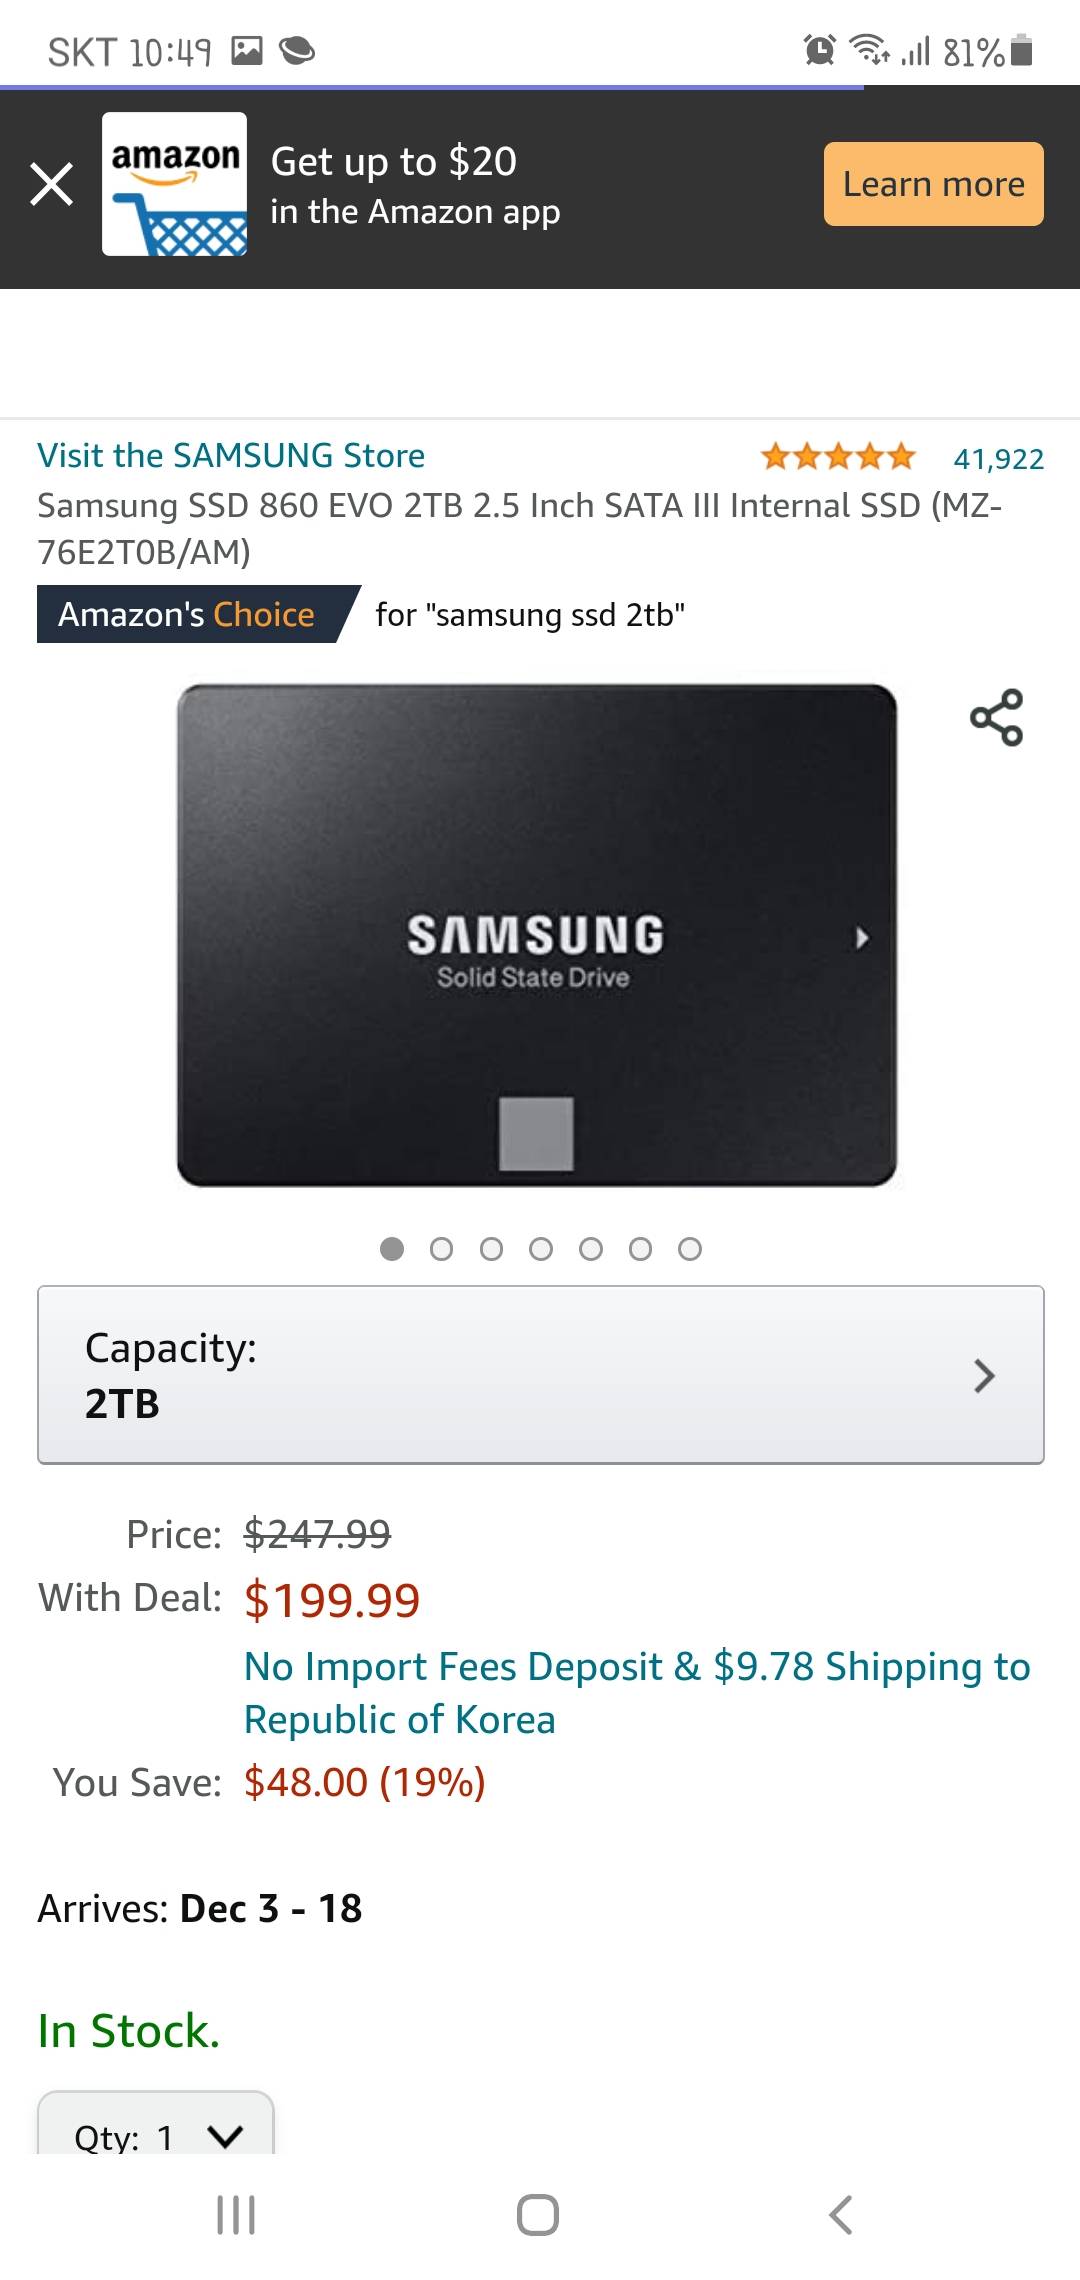Open the 41,922 ratings count link
This screenshot has width=1080, height=2280.
(998, 459)
